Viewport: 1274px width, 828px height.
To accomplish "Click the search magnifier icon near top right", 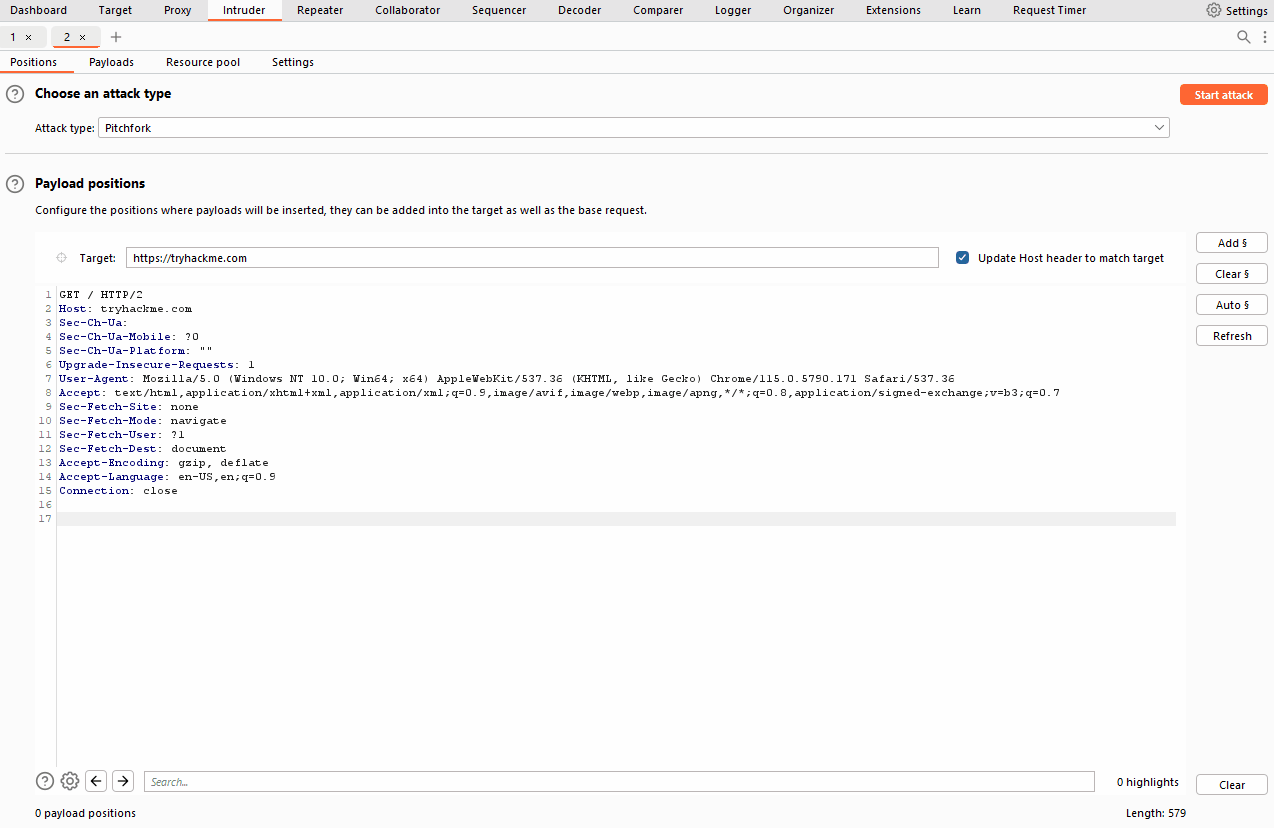I will coord(1243,36).
